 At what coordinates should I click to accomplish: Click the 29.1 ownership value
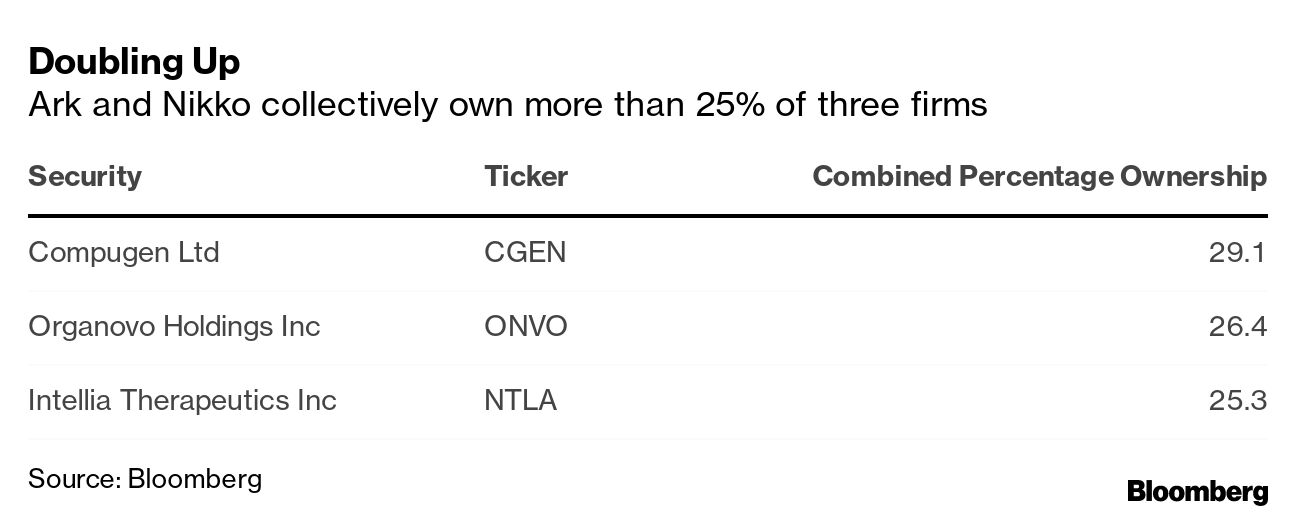click(x=1237, y=252)
